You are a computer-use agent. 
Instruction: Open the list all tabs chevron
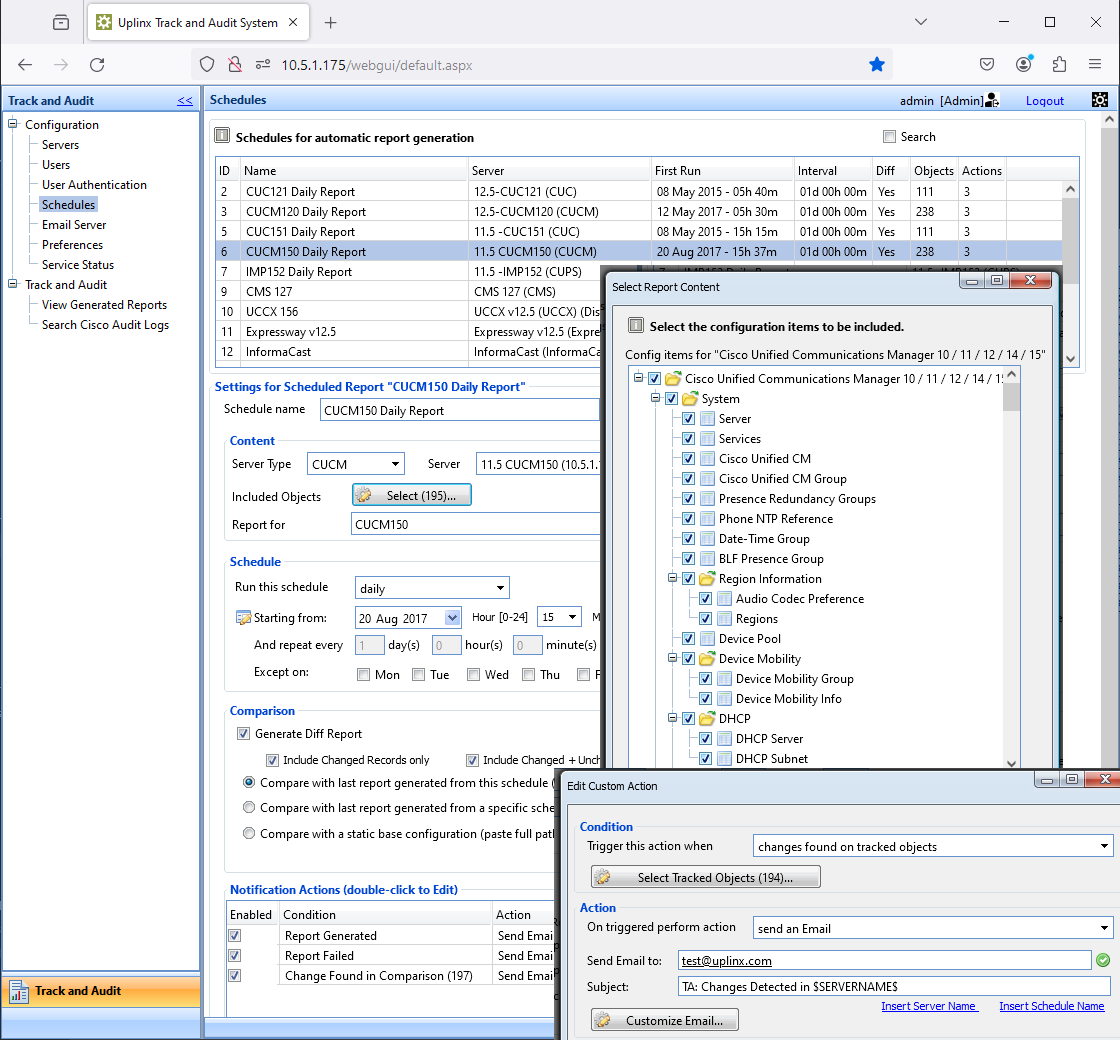tap(921, 22)
